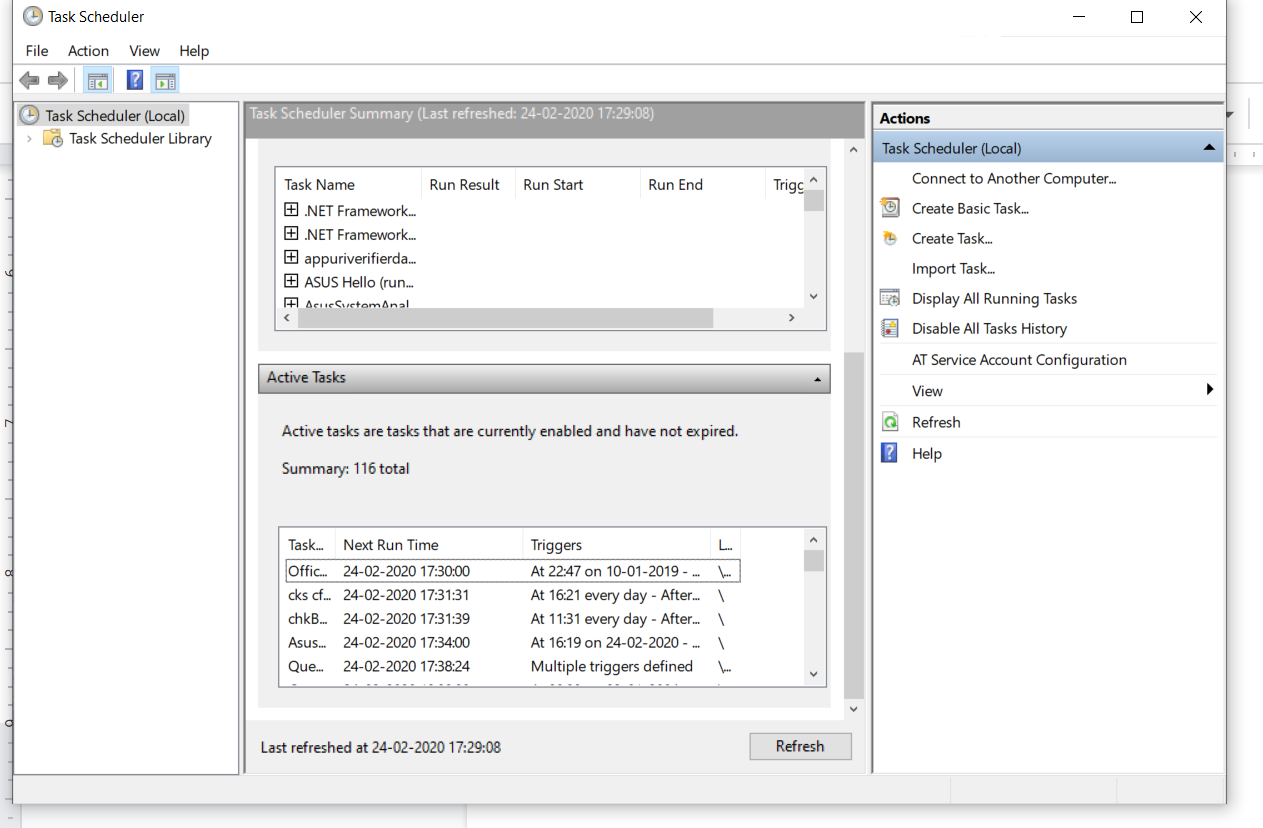Click the Refresh icon in the Actions pane
The width and height of the screenshot is (1263, 828).
click(x=890, y=422)
